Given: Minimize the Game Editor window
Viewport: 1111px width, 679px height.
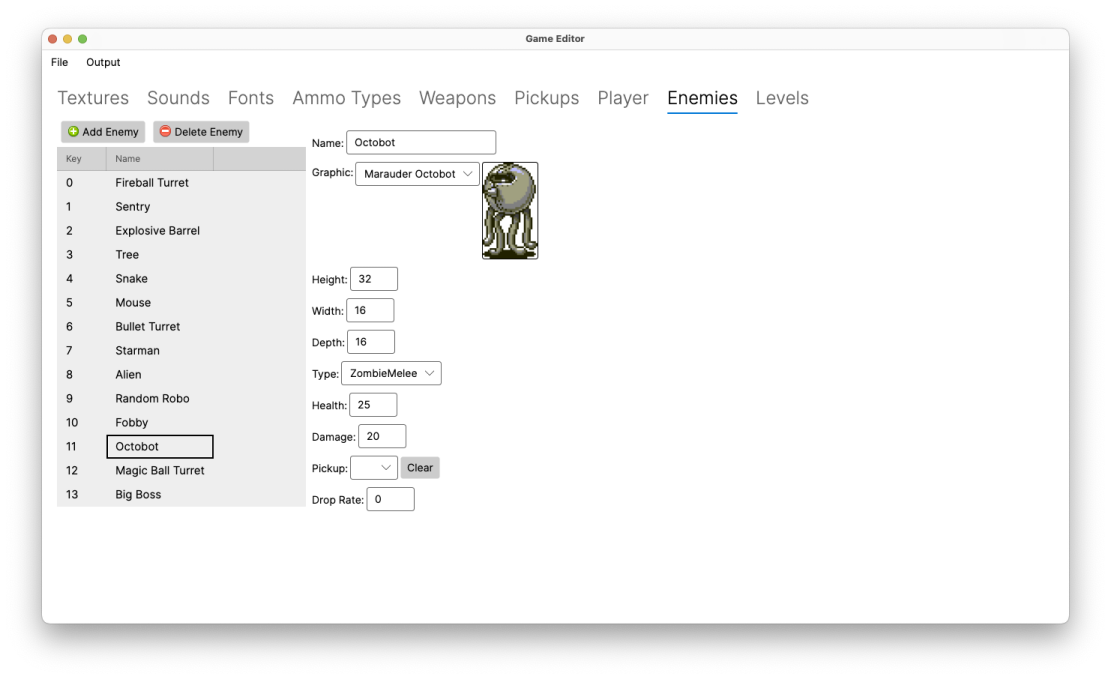Looking at the screenshot, I should [x=67, y=39].
